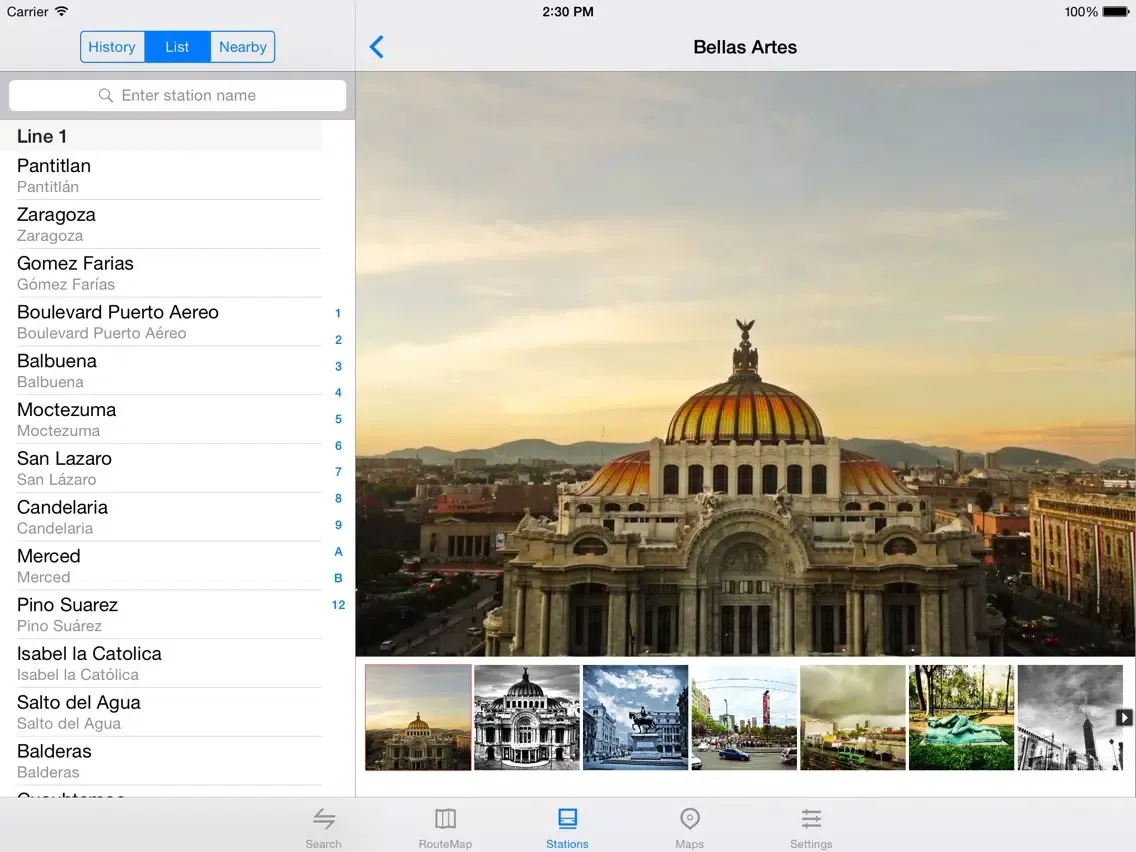Jump to line 9 in index

point(338,525)
